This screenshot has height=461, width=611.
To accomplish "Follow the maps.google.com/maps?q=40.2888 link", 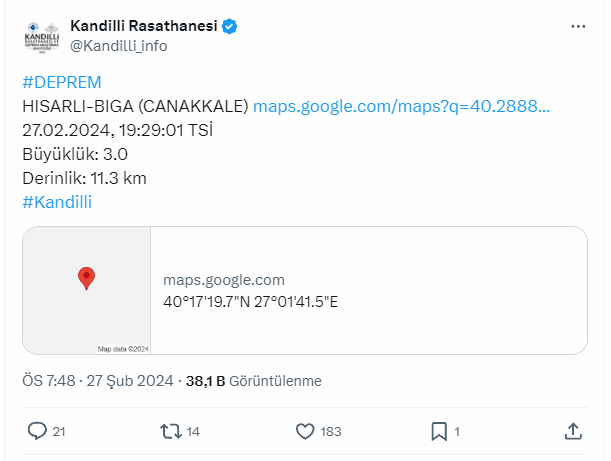I will pyautogui.click(x=402, y=106).
